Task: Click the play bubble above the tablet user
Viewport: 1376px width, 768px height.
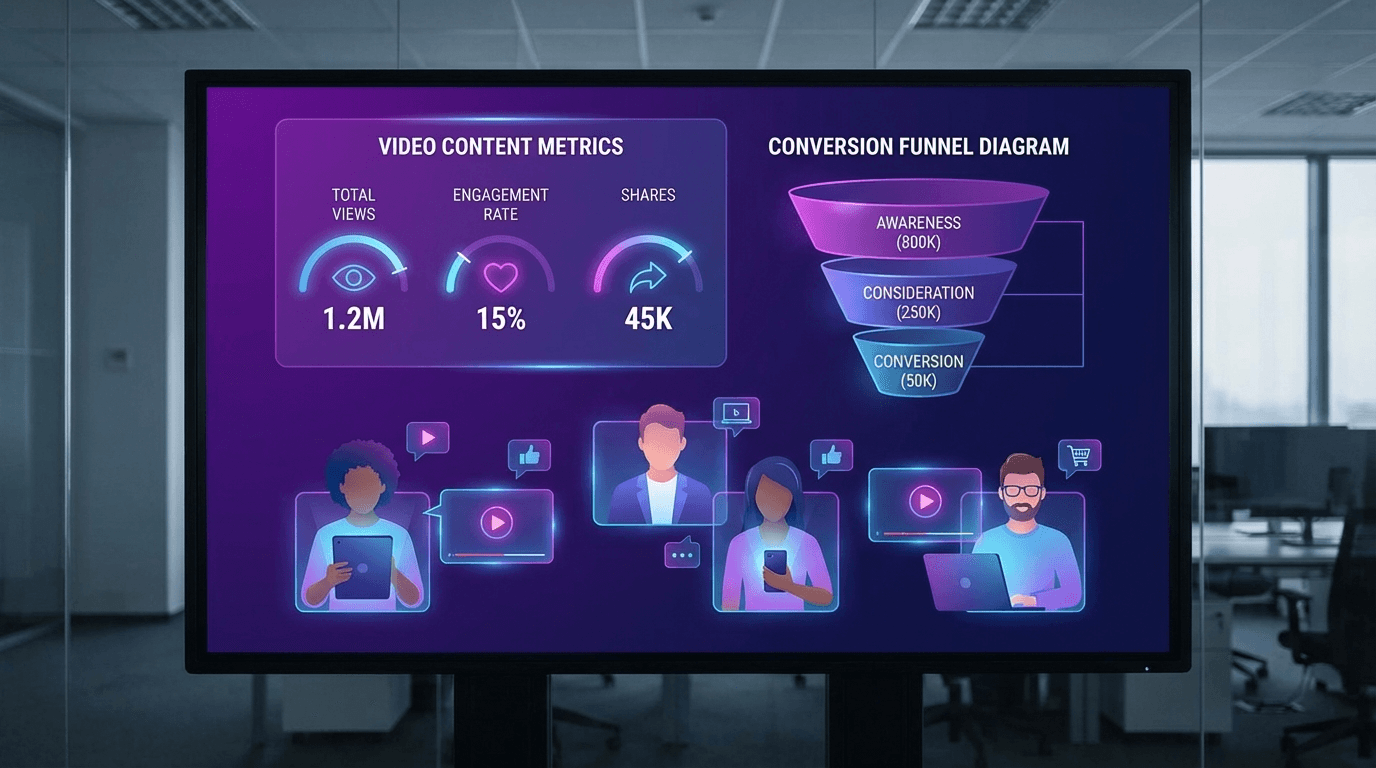Action: (428, 437)
